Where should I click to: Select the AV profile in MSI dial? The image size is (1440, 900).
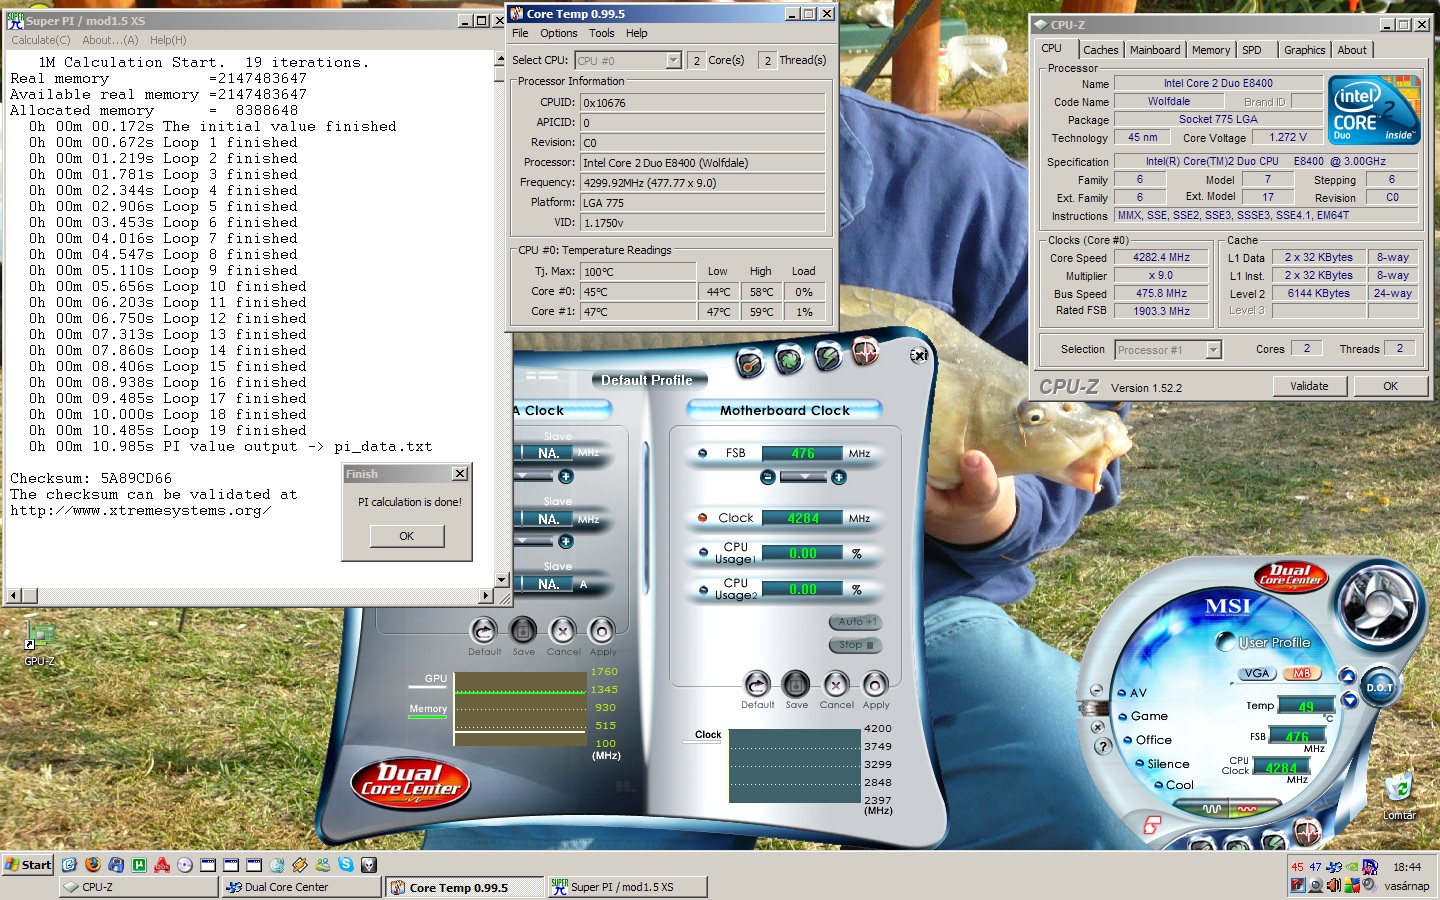point(1132,693)
